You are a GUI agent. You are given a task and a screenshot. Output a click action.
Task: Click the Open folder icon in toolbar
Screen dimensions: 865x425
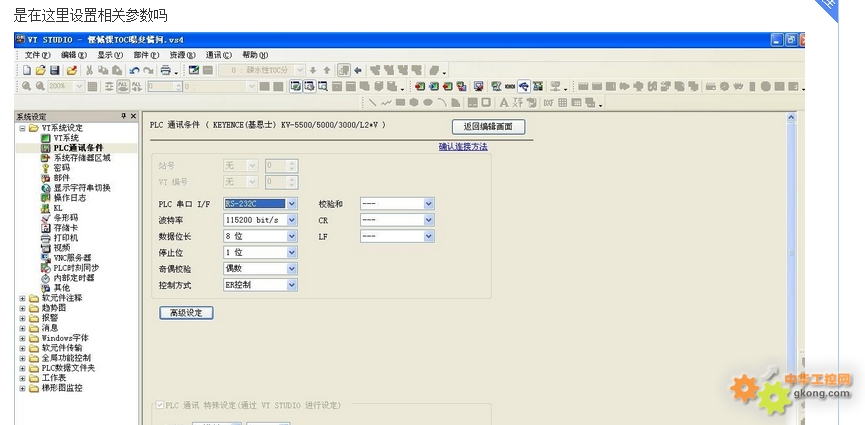[40, 70]
